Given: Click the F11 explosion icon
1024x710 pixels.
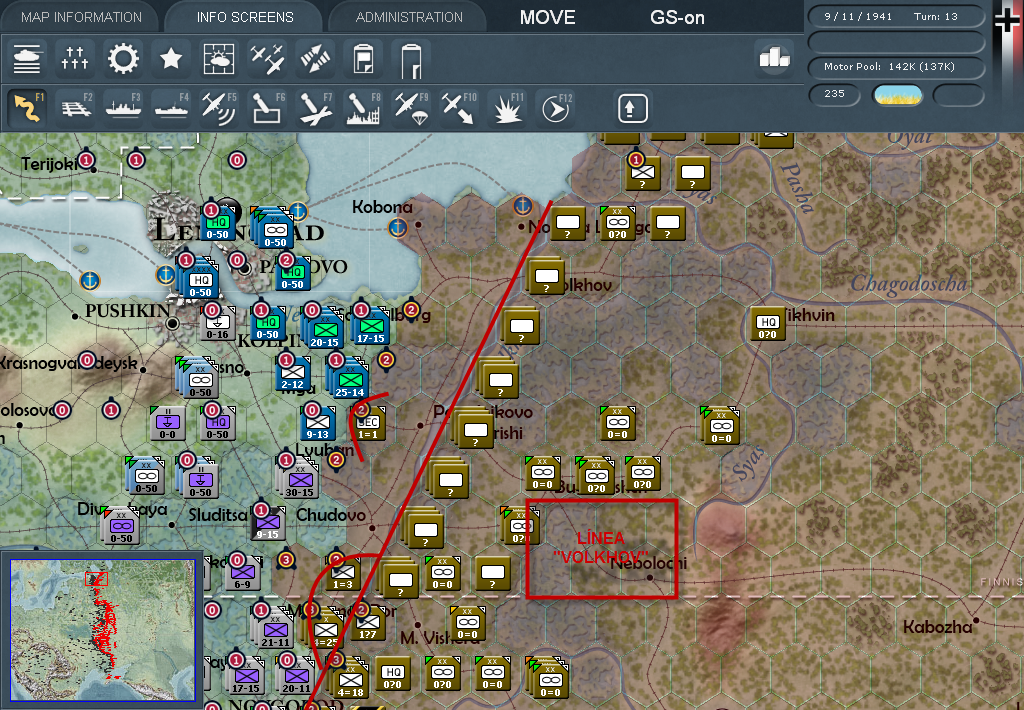Looking at the screenshot, I should (x=507, y=108).
